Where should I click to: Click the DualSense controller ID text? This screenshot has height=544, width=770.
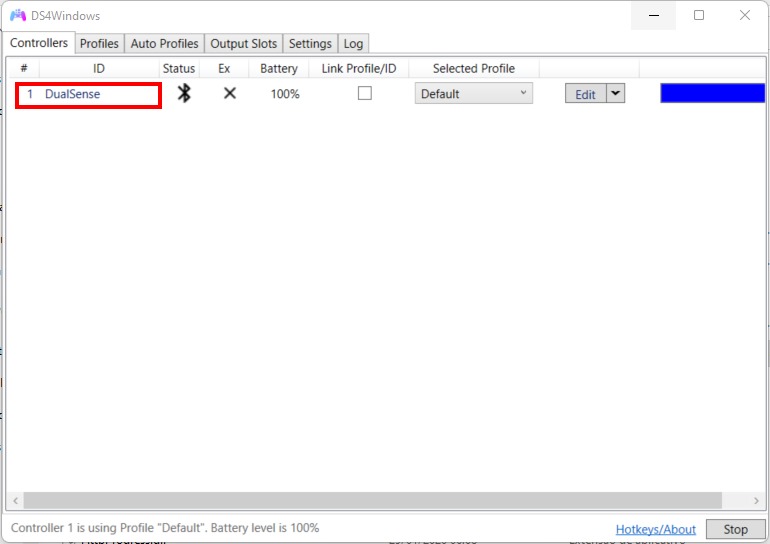[x=73, y=94]
